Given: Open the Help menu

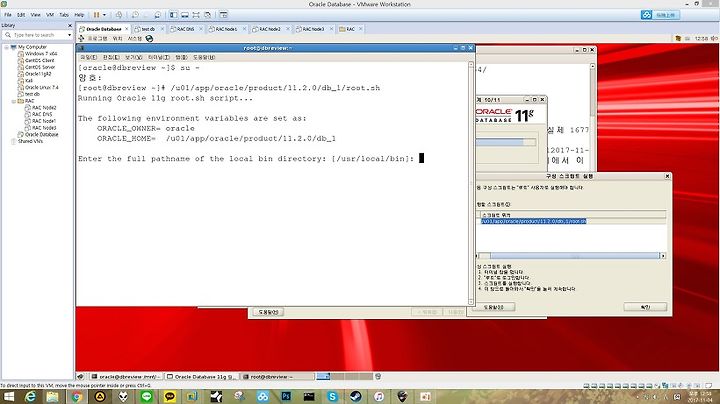Looking at the screenshot, I should pos(79,15).
